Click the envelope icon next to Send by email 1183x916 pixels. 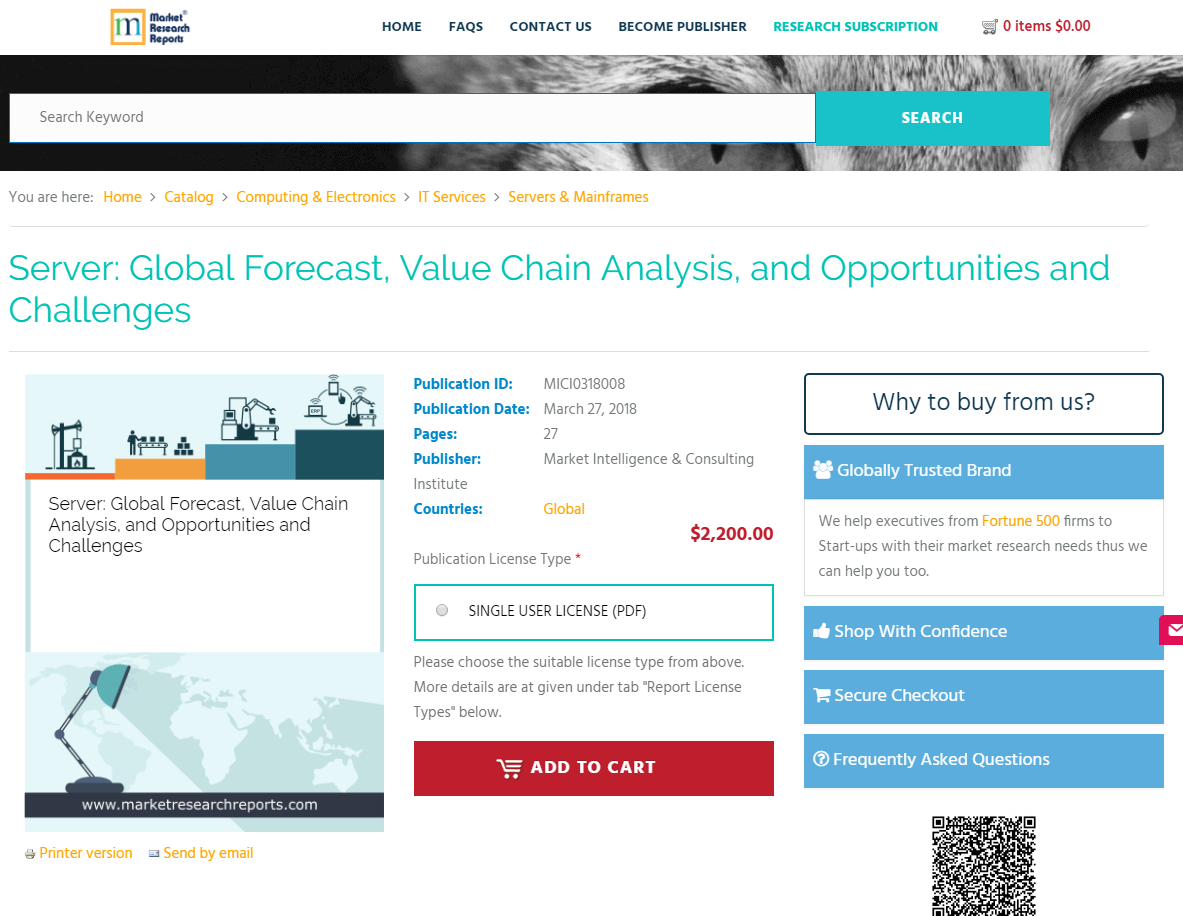click(x=154, y=853)
